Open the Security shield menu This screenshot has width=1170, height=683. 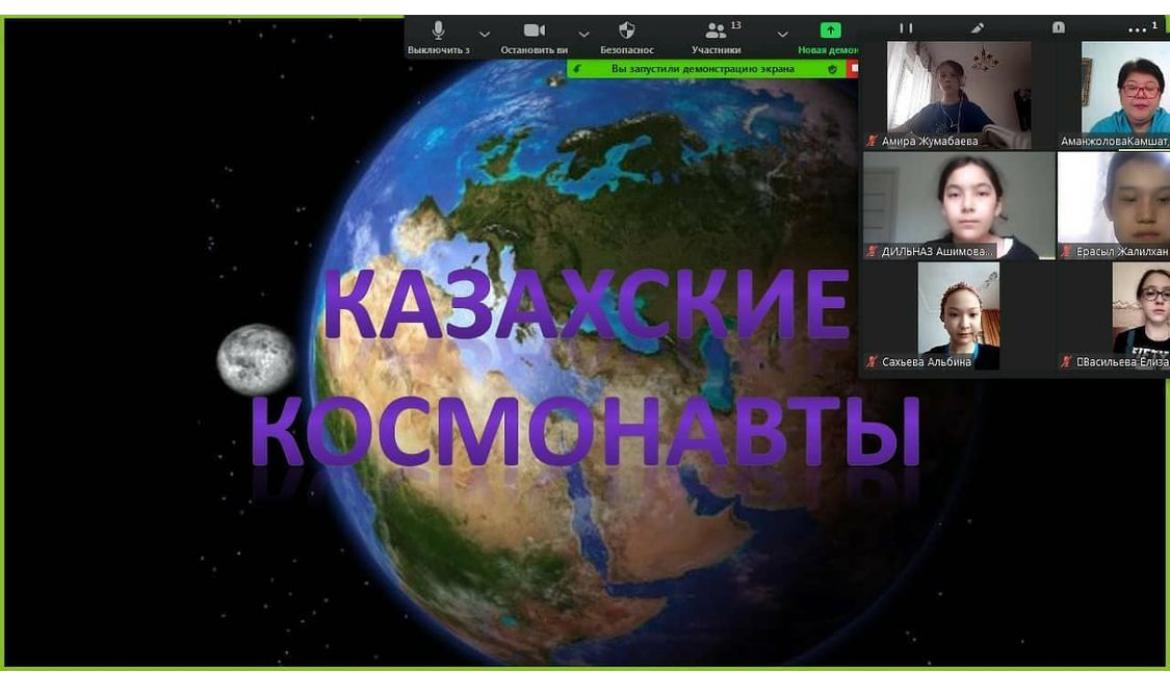point(627,31)
